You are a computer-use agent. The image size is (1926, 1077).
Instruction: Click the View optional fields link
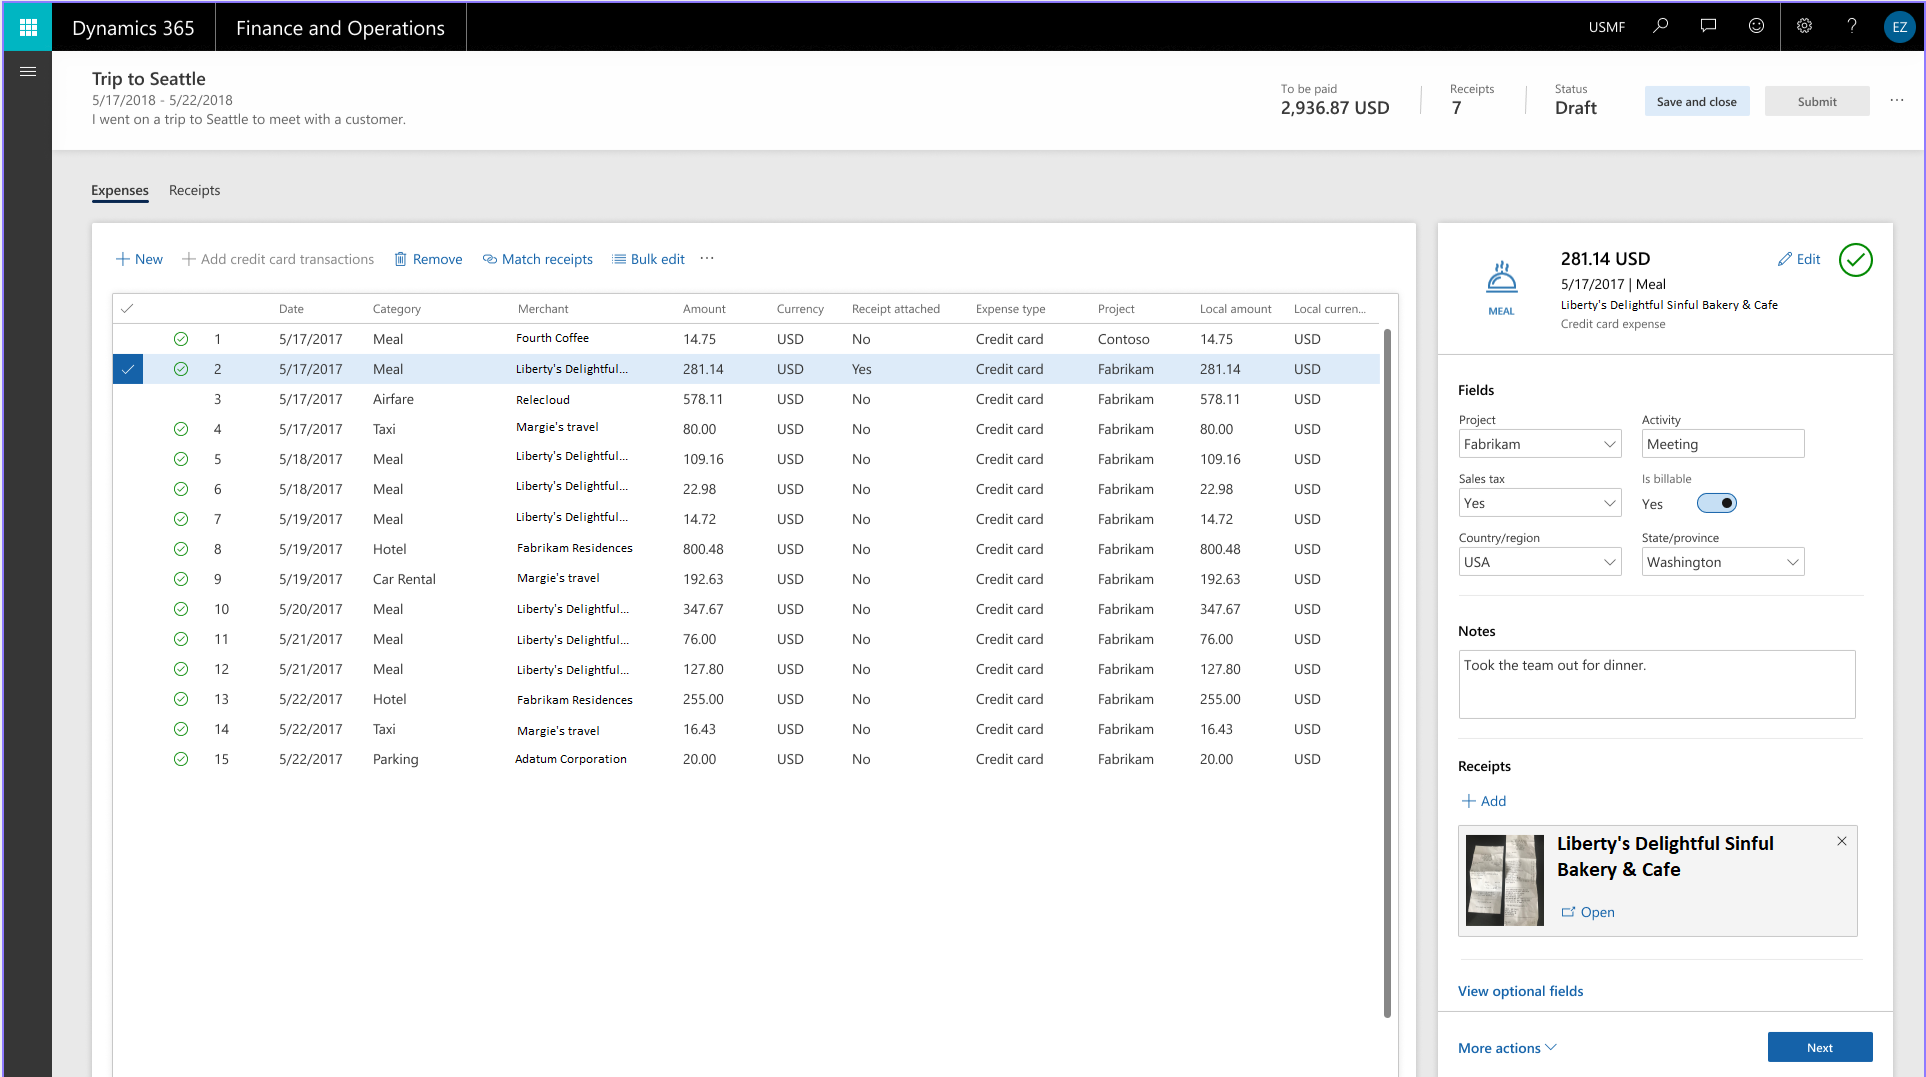1520,991
